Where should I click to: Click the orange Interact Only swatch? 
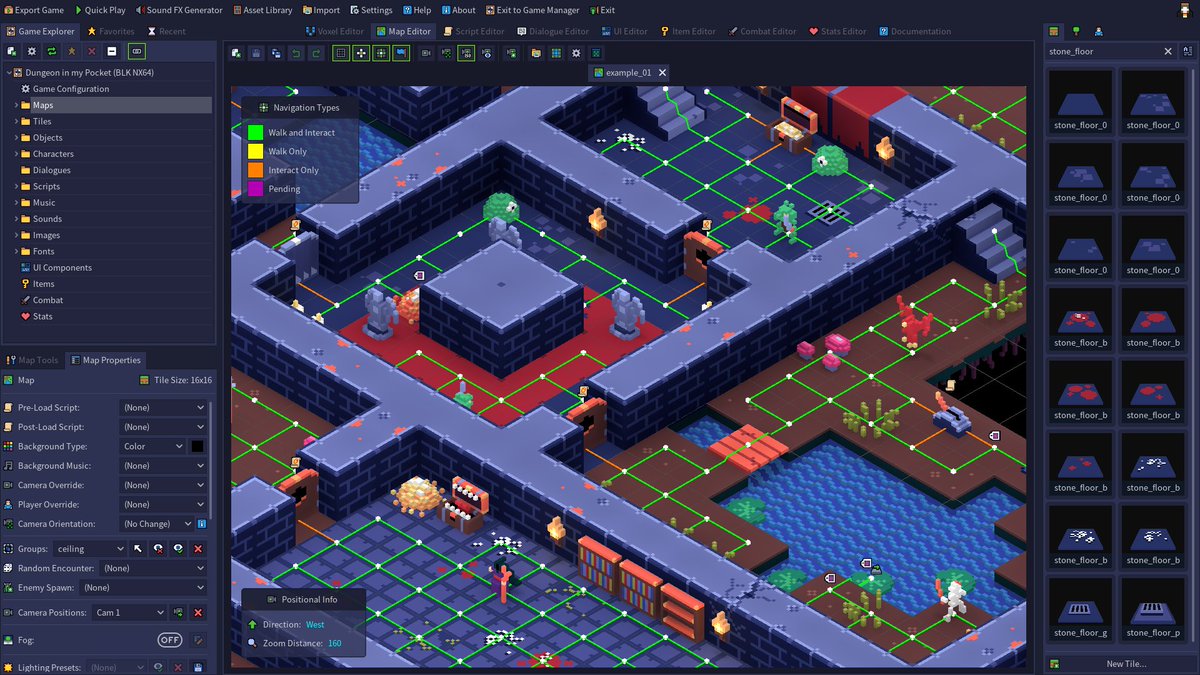tap(255, 170)
